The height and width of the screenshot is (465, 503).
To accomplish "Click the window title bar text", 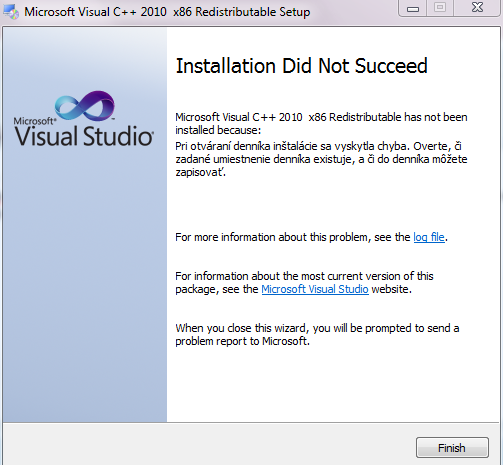I will click(x=167, y=12).
